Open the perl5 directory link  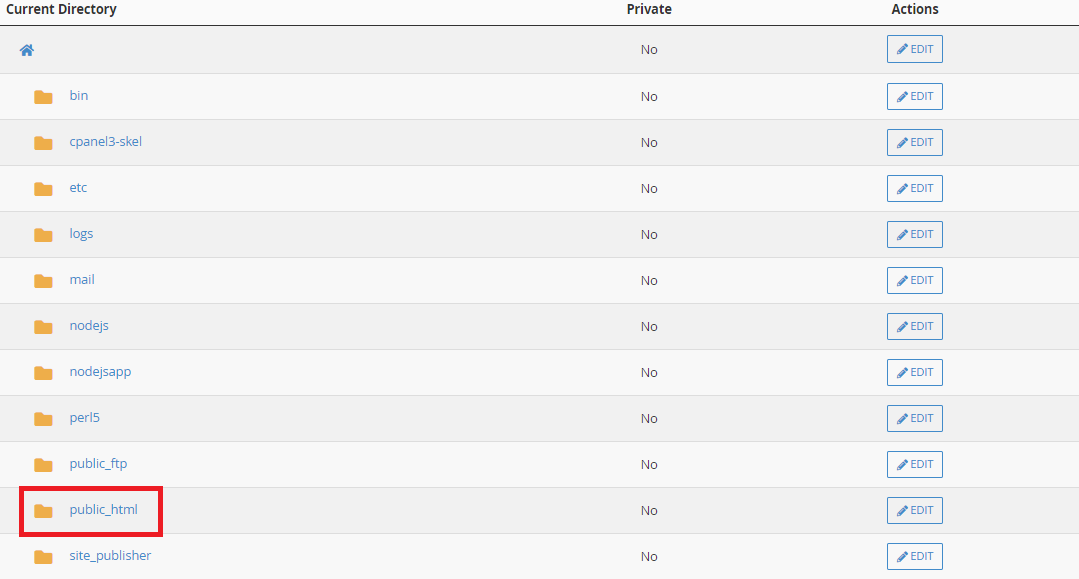[84, 418]
